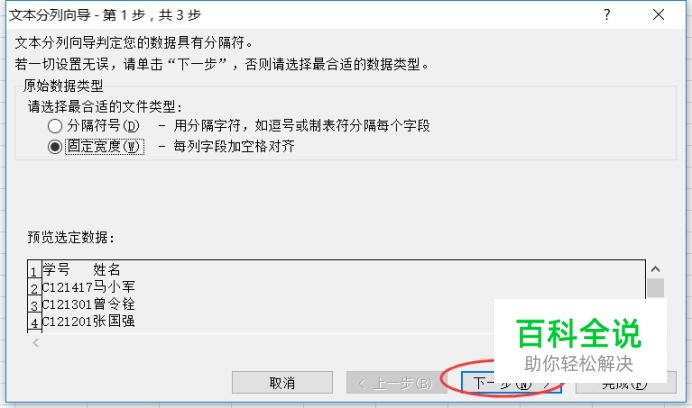Viewport: 692px width, 408px height.
Task: Select the 分隔符号(D) radio option
Action: [x=55, y=126]
